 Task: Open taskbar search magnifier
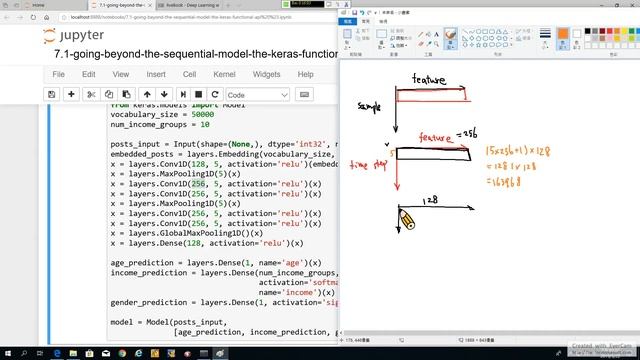coord(24,353)
